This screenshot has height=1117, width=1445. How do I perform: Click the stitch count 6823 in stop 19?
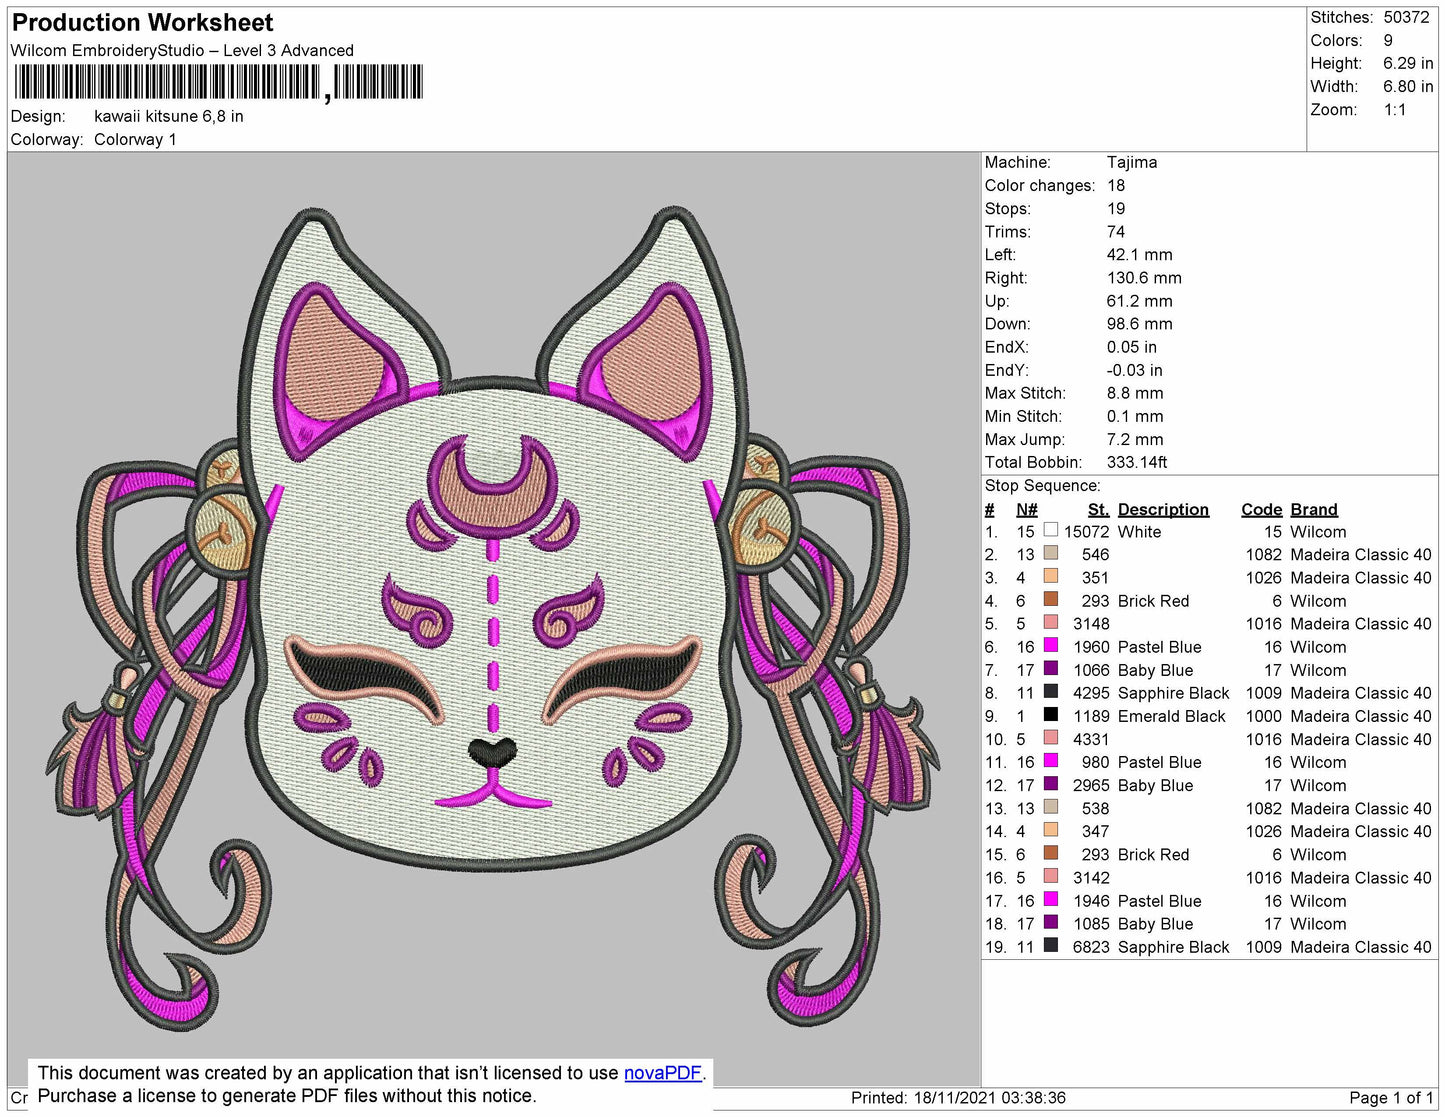1091,947
